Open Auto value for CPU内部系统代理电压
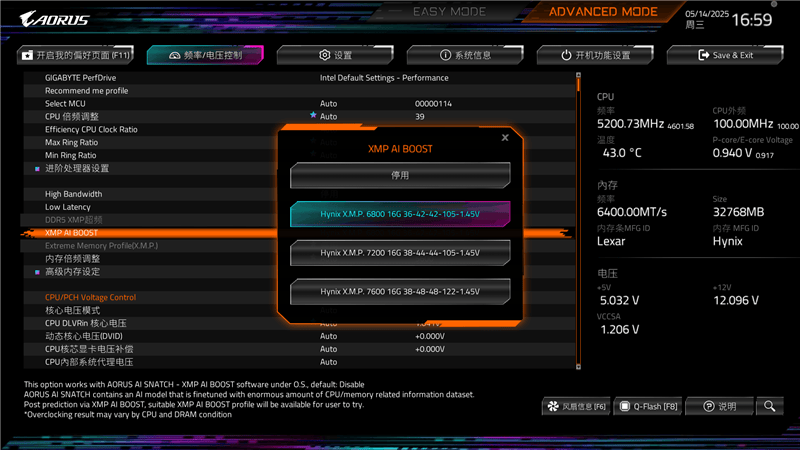 pyautogui.click(x=328, y=362)
